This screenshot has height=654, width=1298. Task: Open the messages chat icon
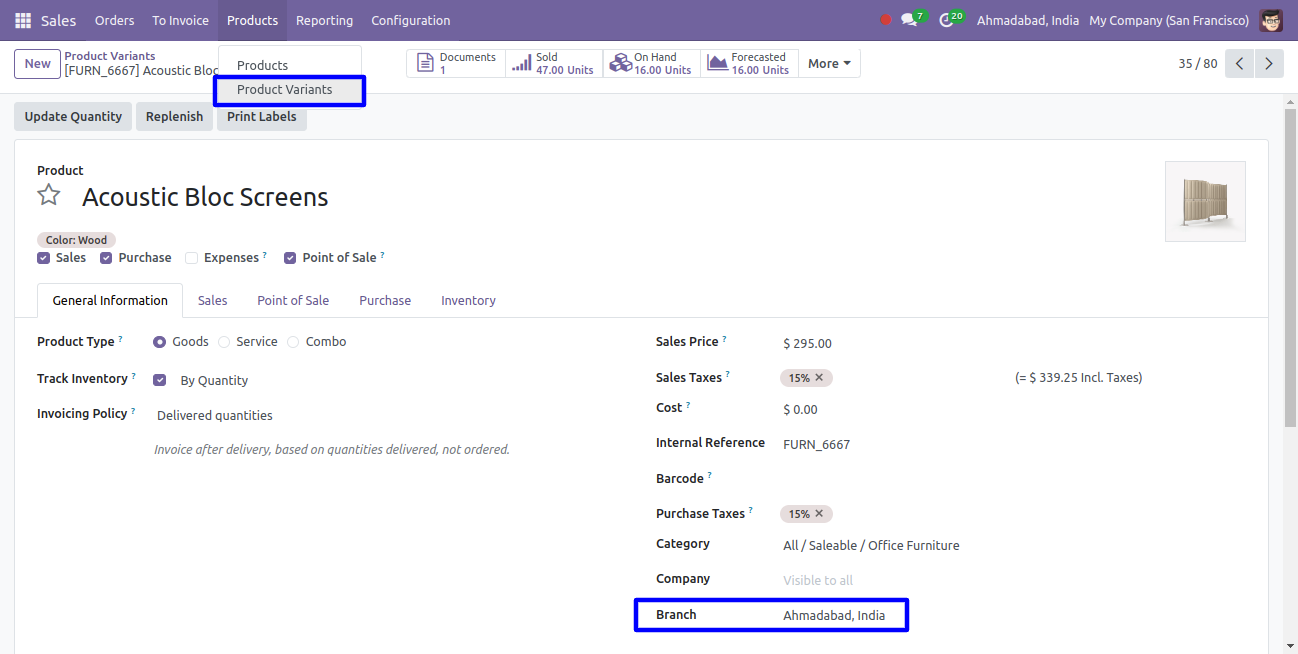pos(909,20)
